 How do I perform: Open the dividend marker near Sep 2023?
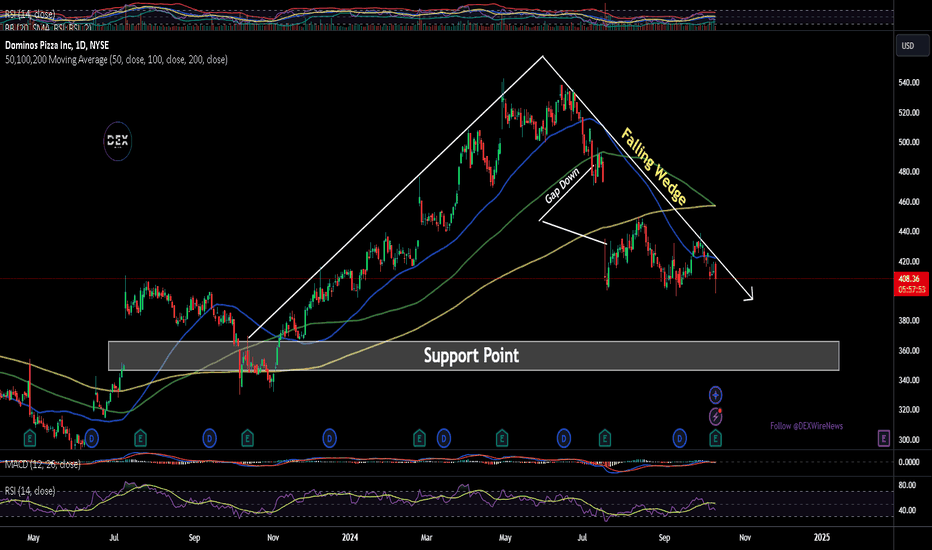coord(209,439)
